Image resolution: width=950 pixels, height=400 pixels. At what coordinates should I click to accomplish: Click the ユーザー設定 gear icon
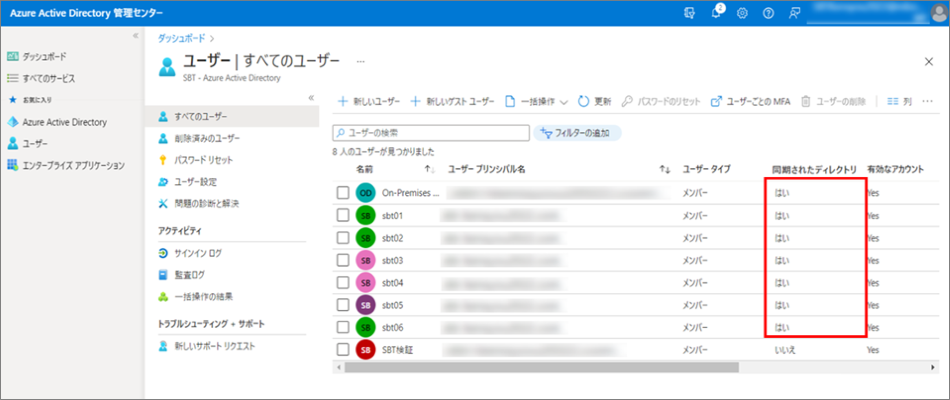162,182
